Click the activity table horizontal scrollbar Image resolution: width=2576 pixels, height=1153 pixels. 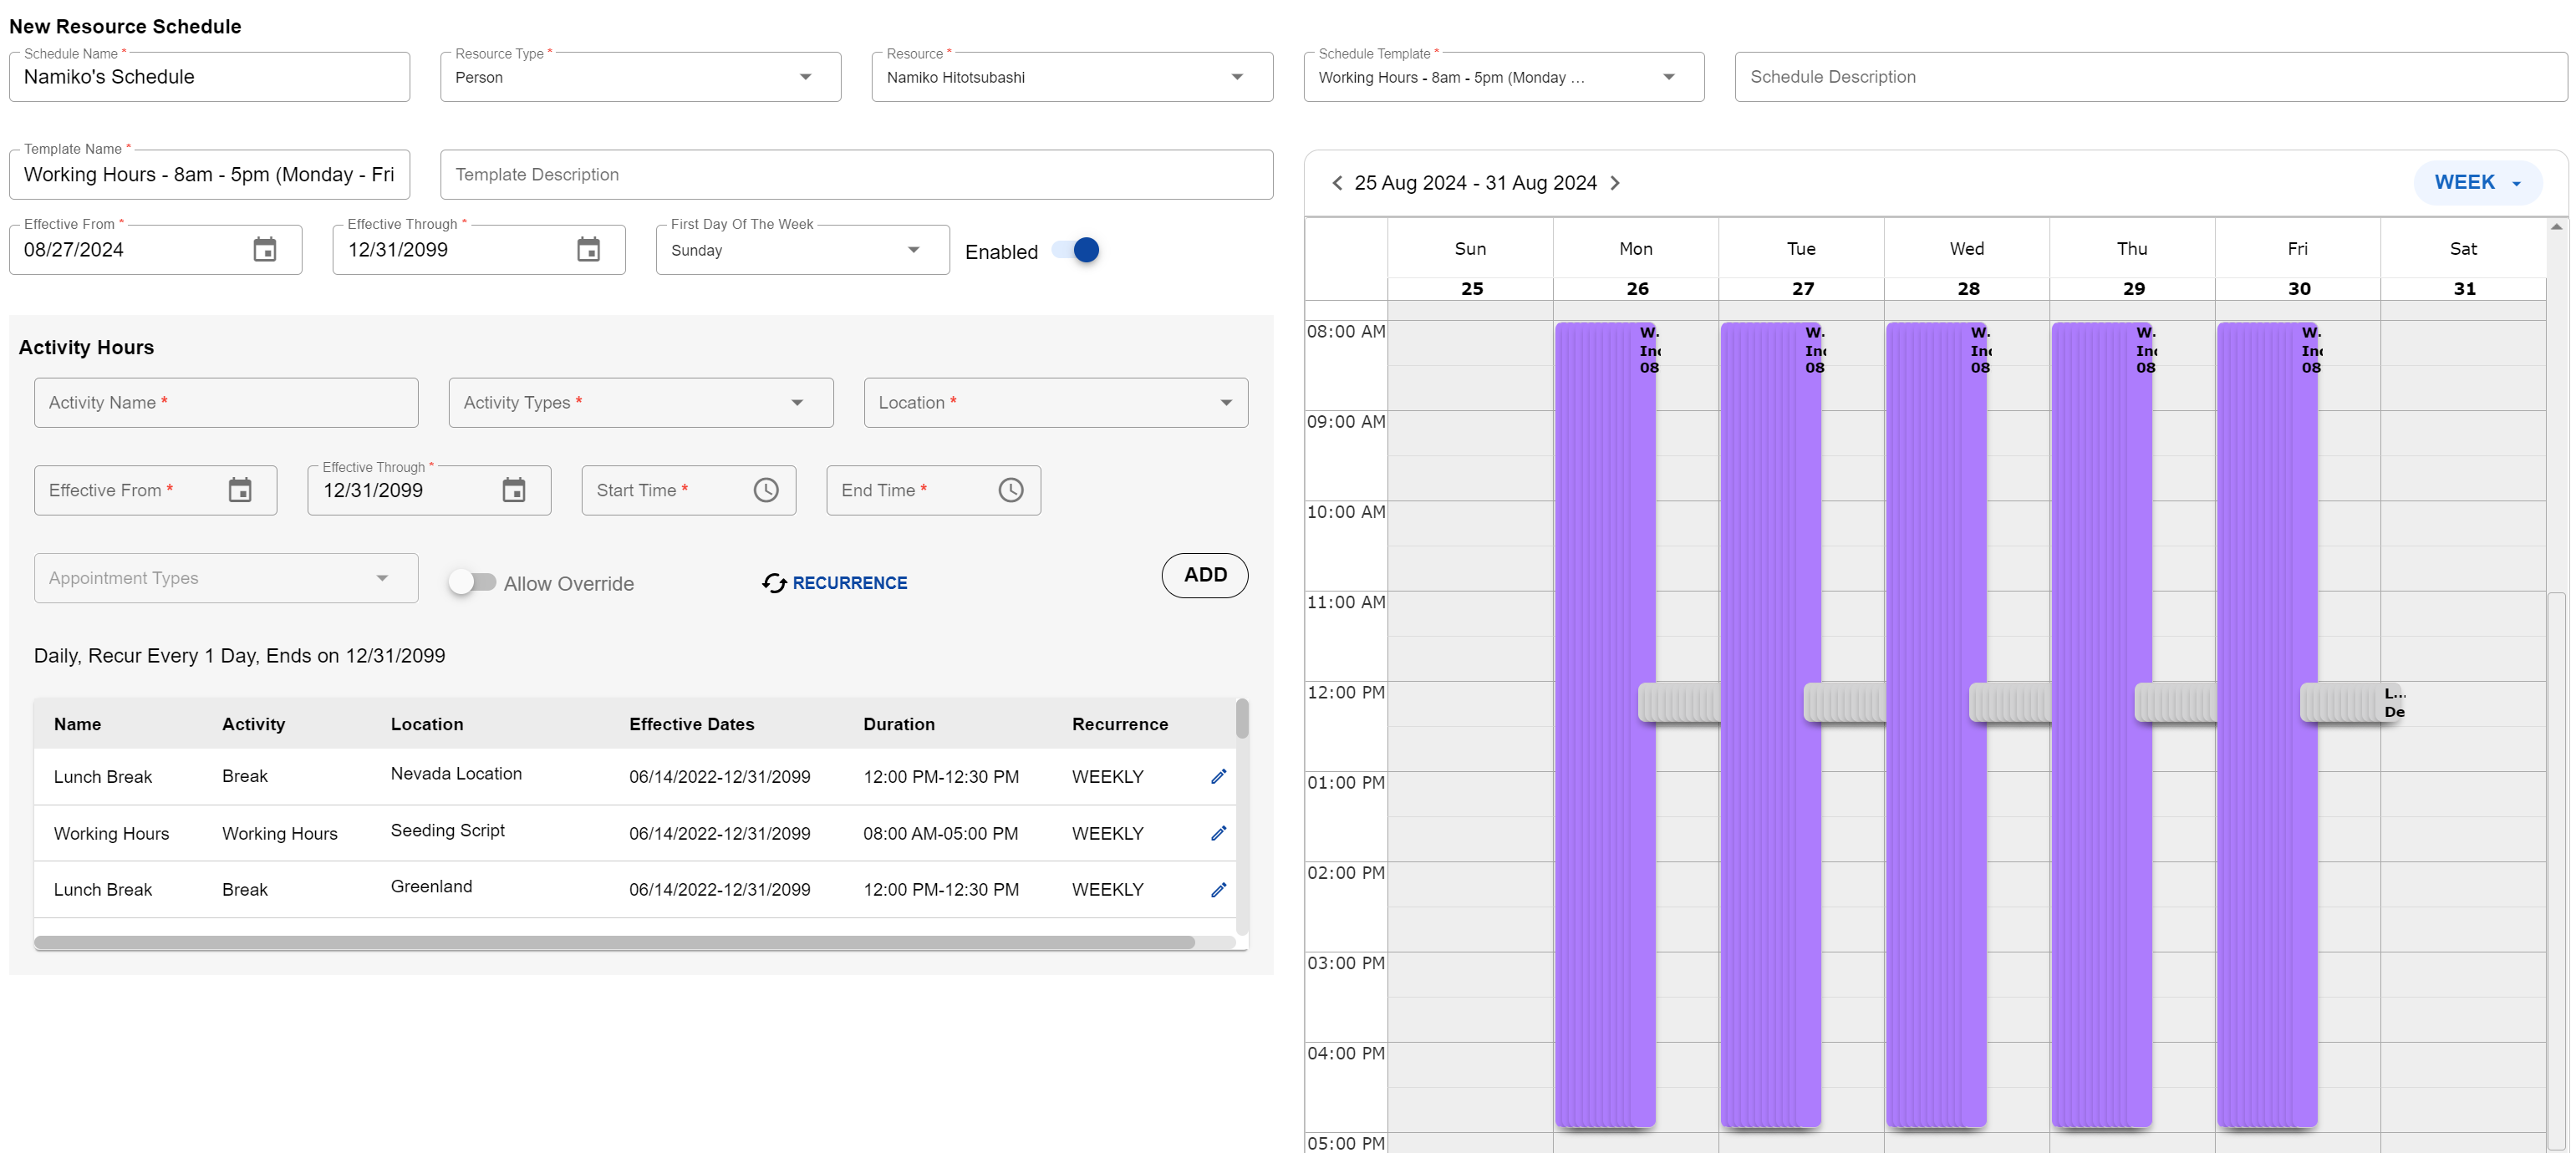(x=614, y=942)
